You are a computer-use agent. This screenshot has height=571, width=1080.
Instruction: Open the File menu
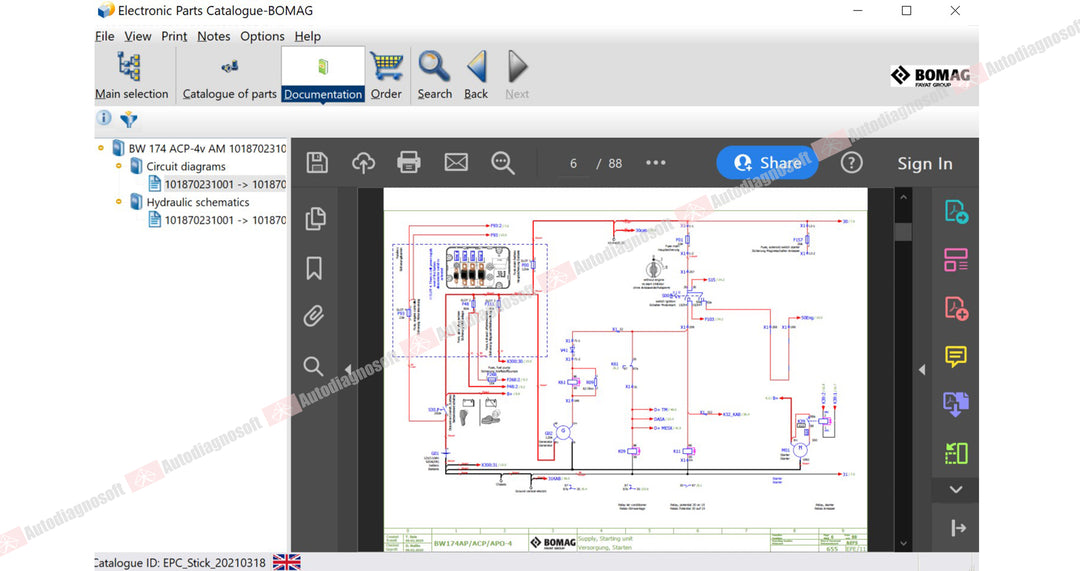[105, 37]
